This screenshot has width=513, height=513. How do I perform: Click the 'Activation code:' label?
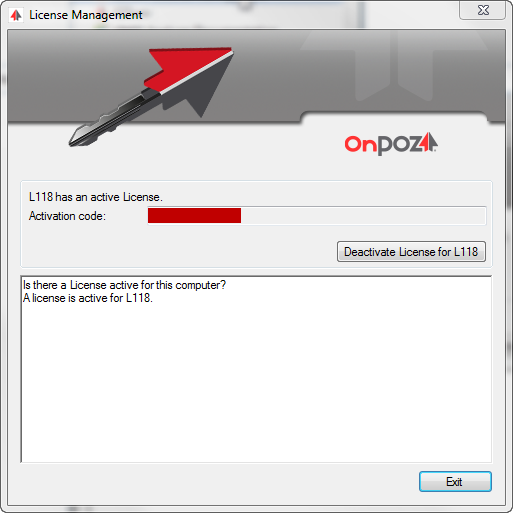[67, 216]
